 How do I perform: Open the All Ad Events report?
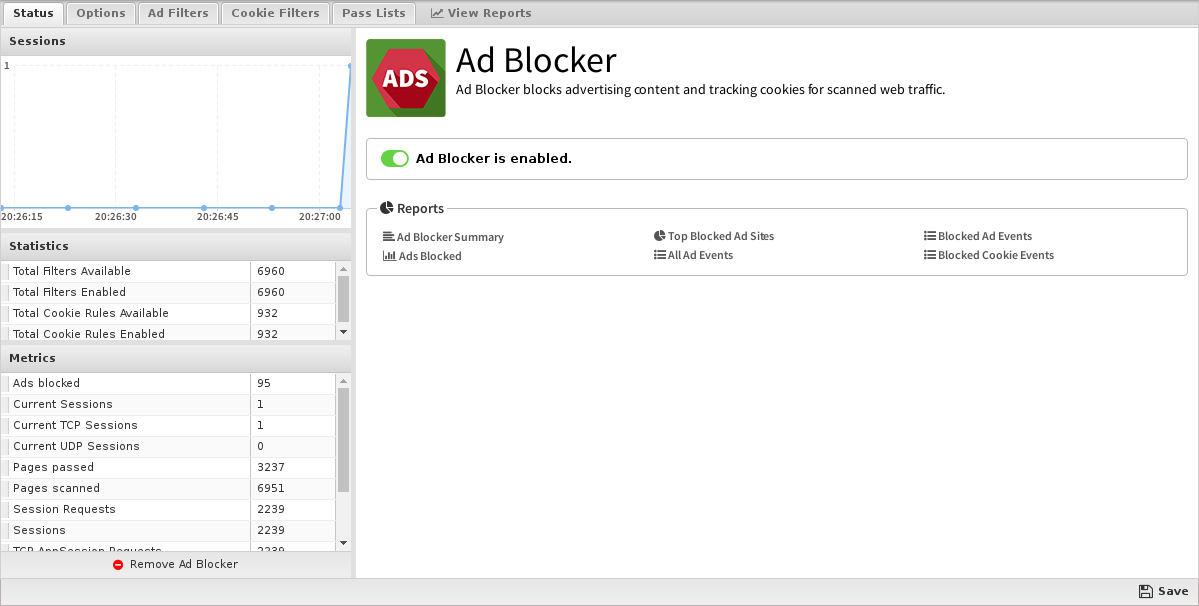coord(700,255)
